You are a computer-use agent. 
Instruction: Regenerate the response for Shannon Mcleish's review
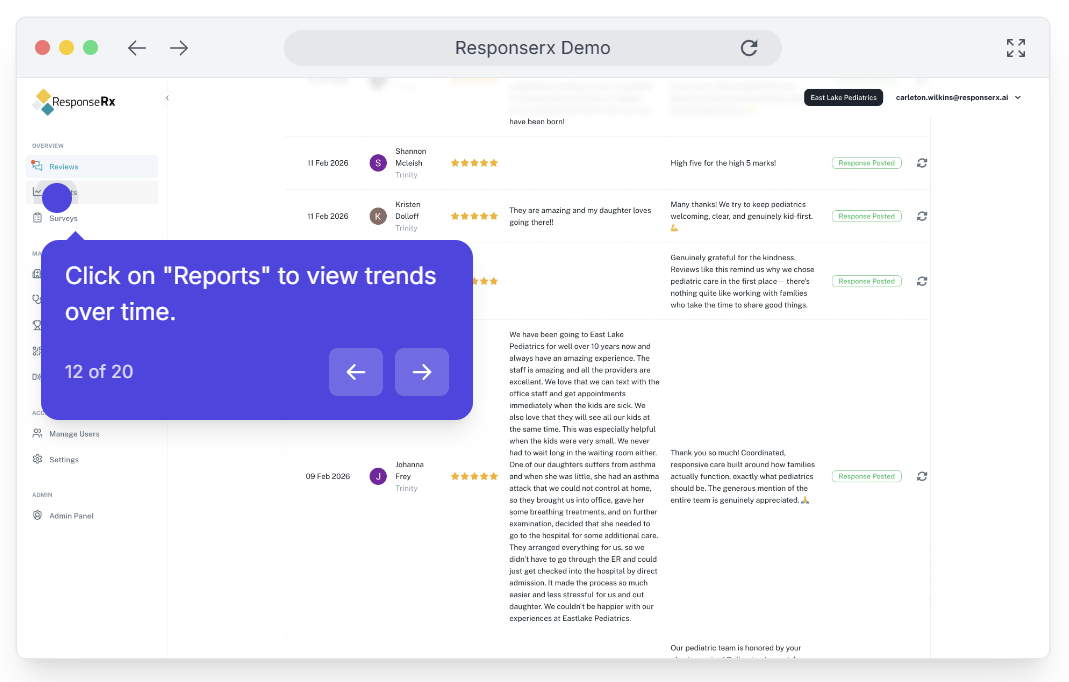(922, 163)
